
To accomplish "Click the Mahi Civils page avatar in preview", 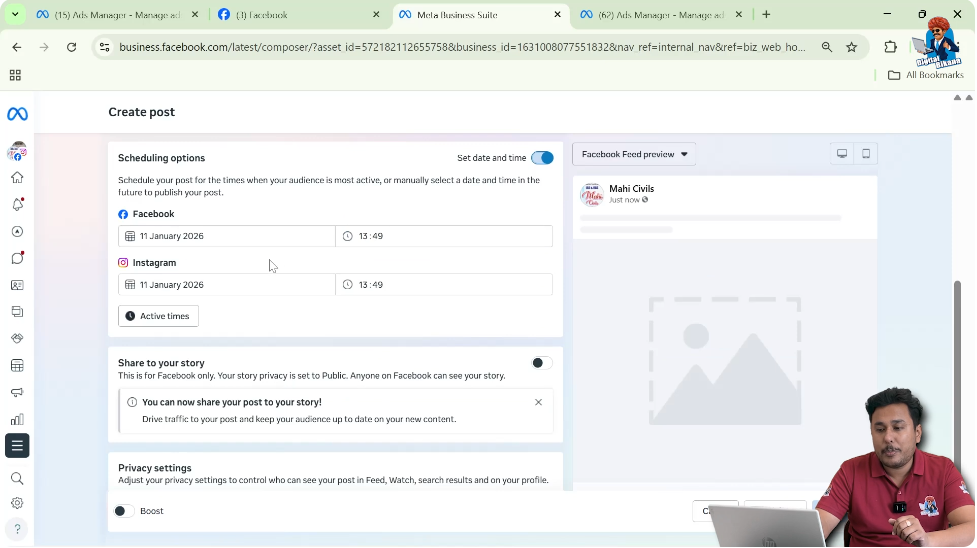I will (x=592, y=195).
